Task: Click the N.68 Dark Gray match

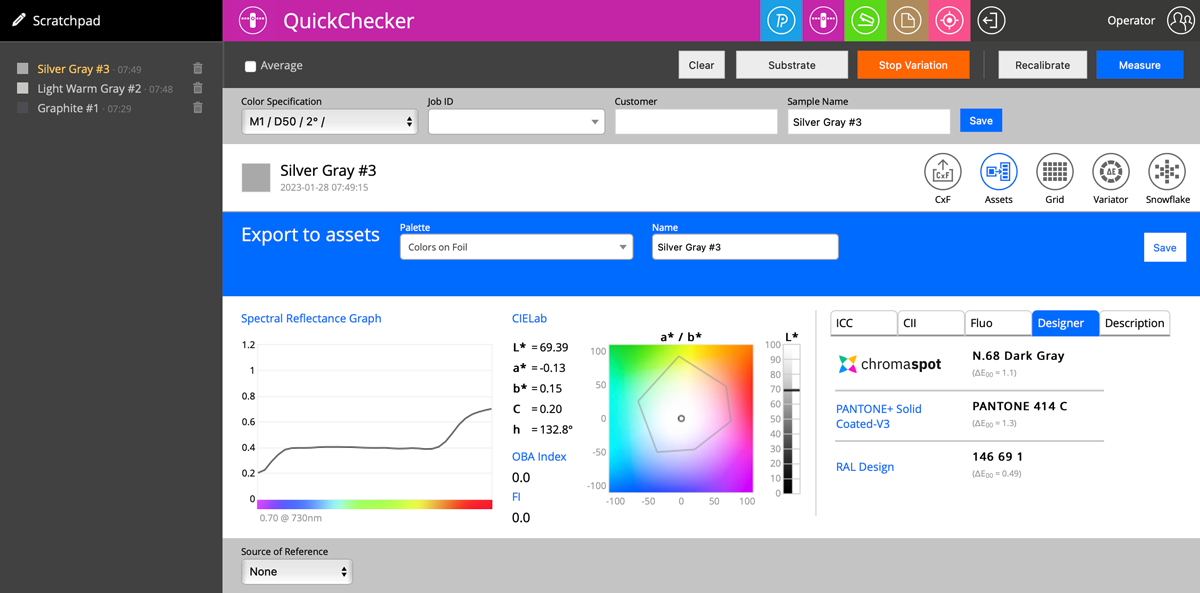Action: pyautogui.click(x=1018, y=355)
